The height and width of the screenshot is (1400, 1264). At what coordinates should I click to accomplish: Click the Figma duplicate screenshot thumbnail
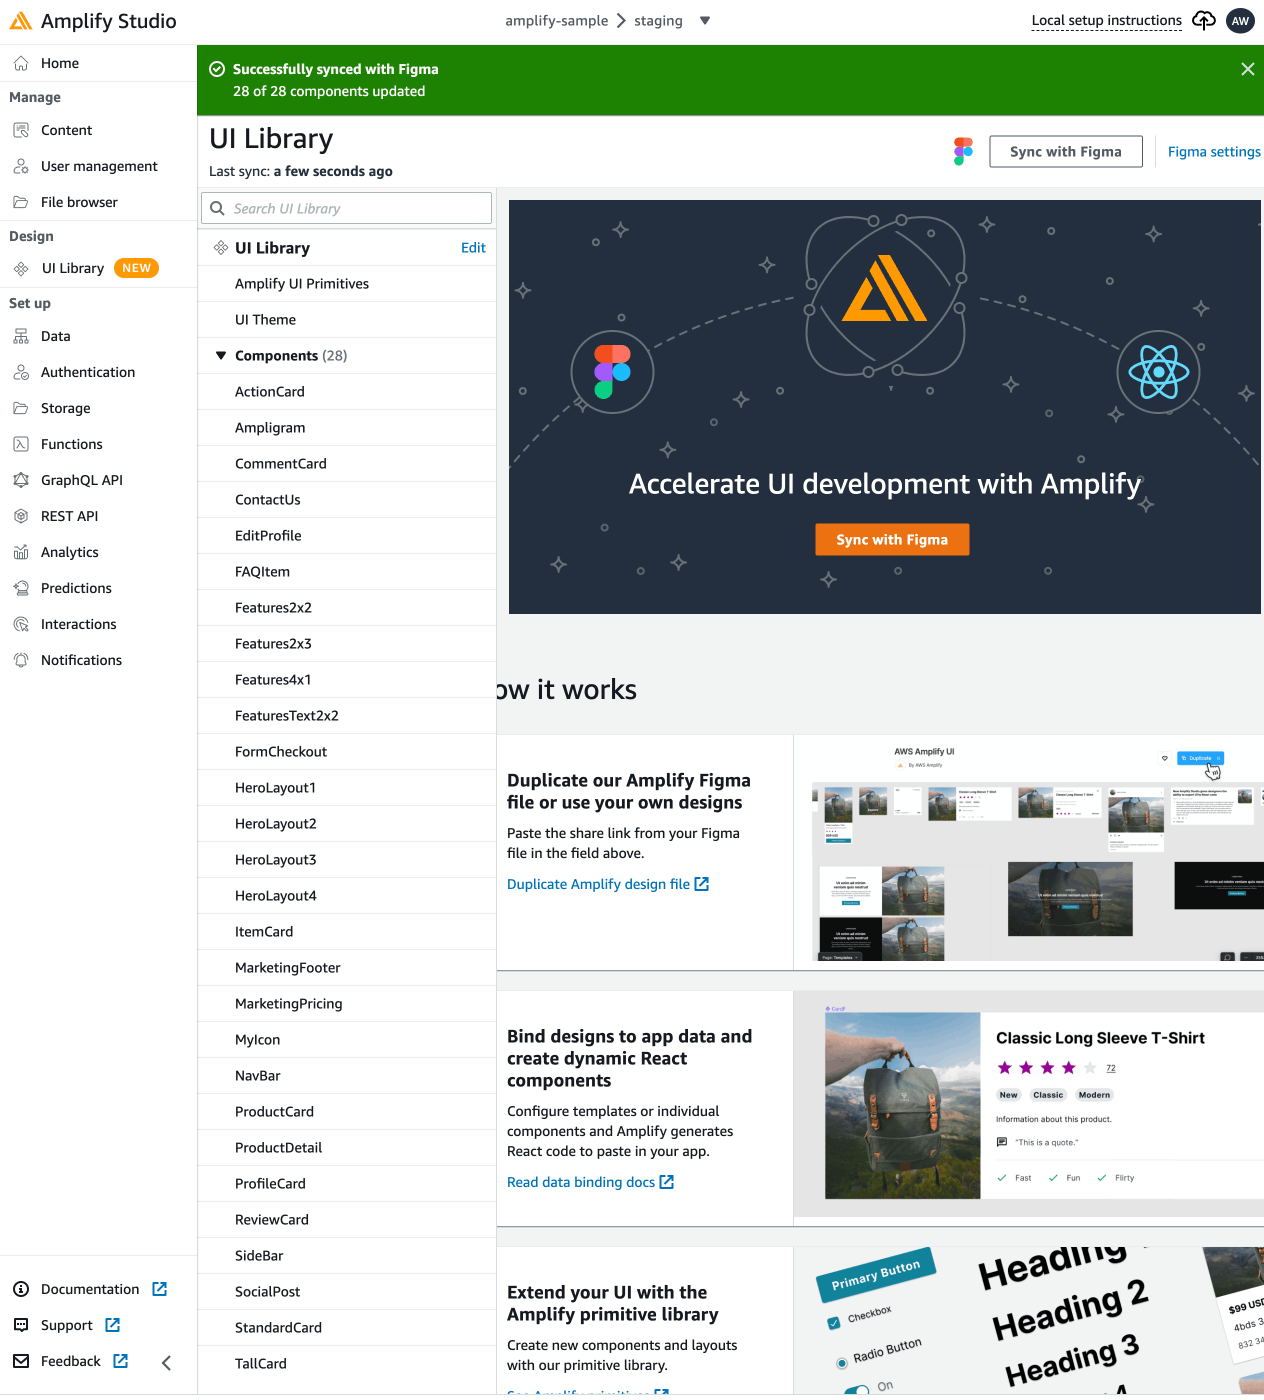(1029, 852)
